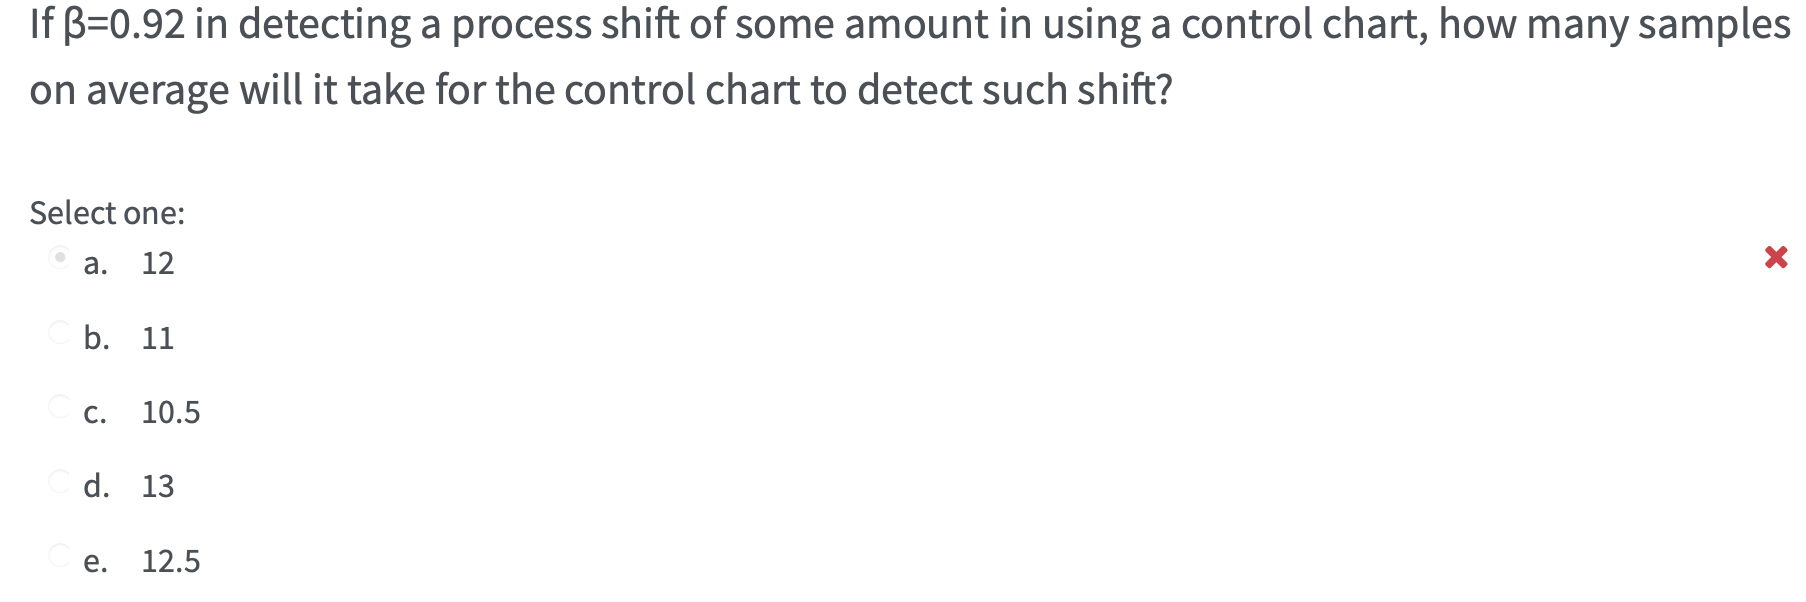This screenshot has height=602, width=1806.
Task: Click the answer label text '13'
Action: [x=157, y=486]
